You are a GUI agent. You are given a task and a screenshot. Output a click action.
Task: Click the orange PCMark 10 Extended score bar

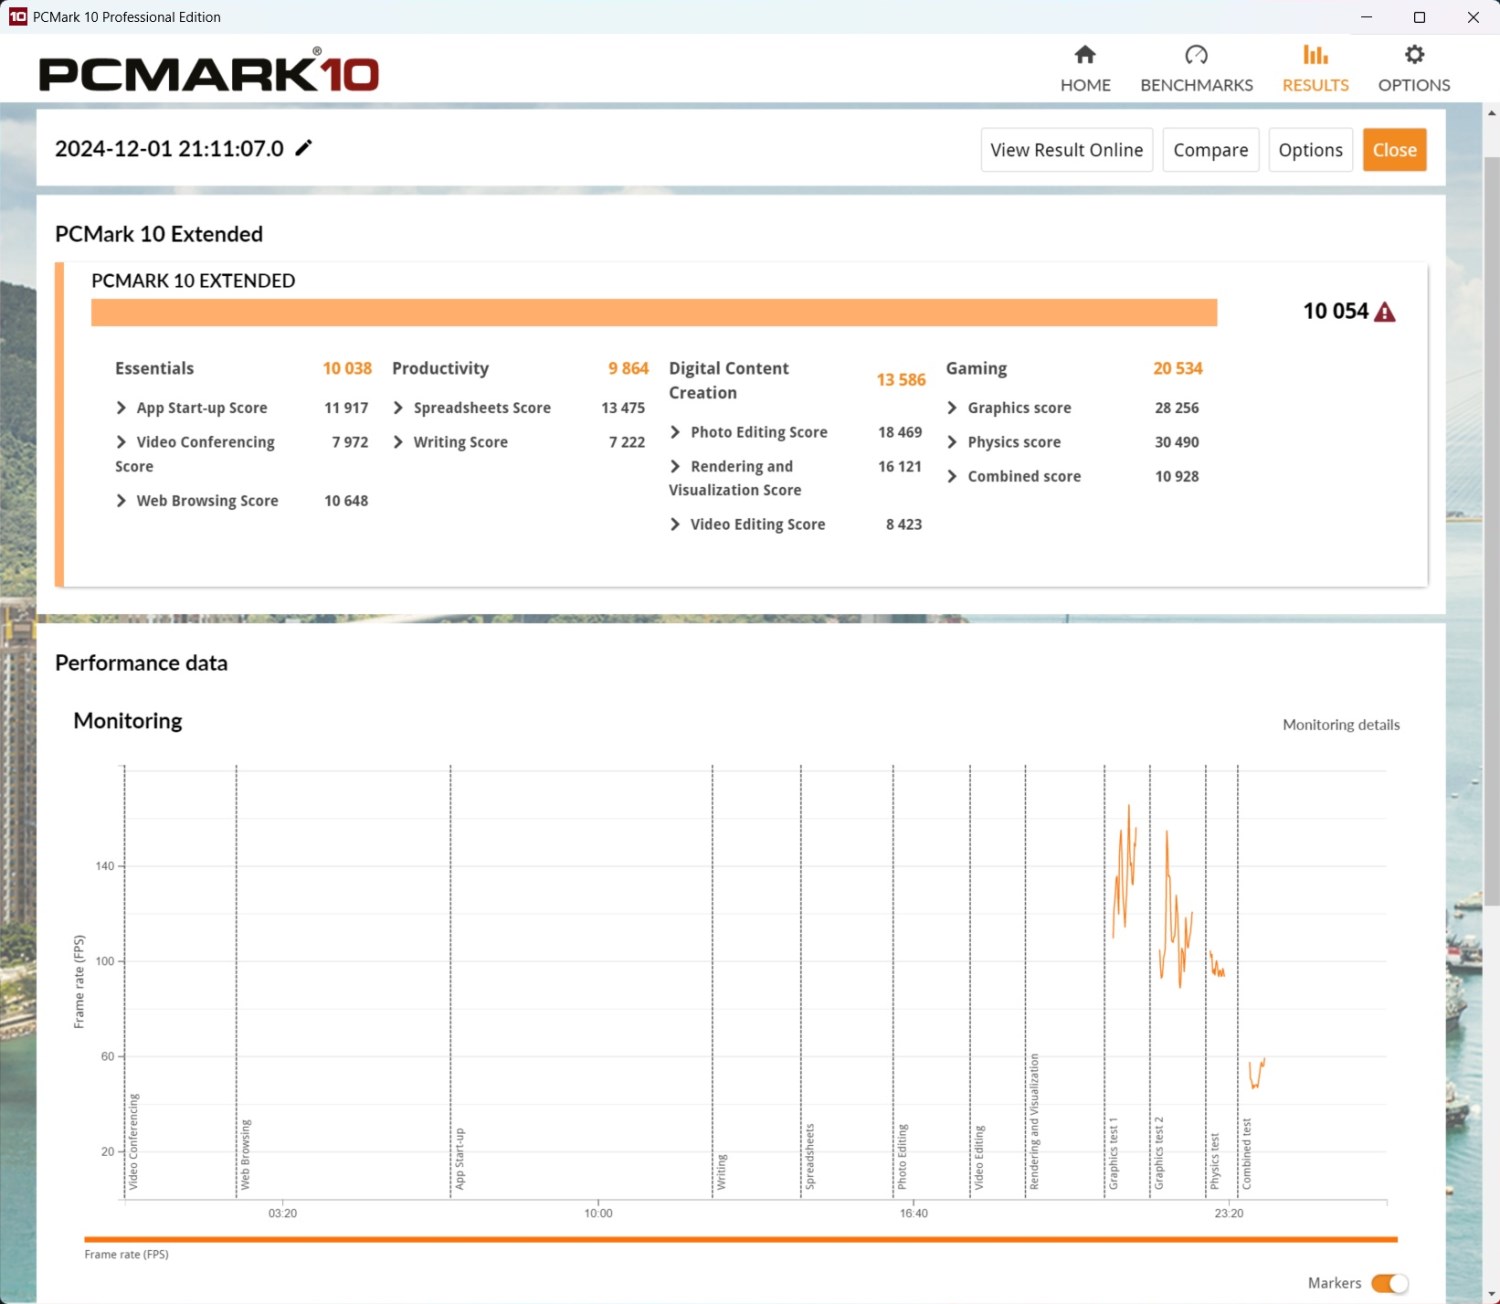654,312
